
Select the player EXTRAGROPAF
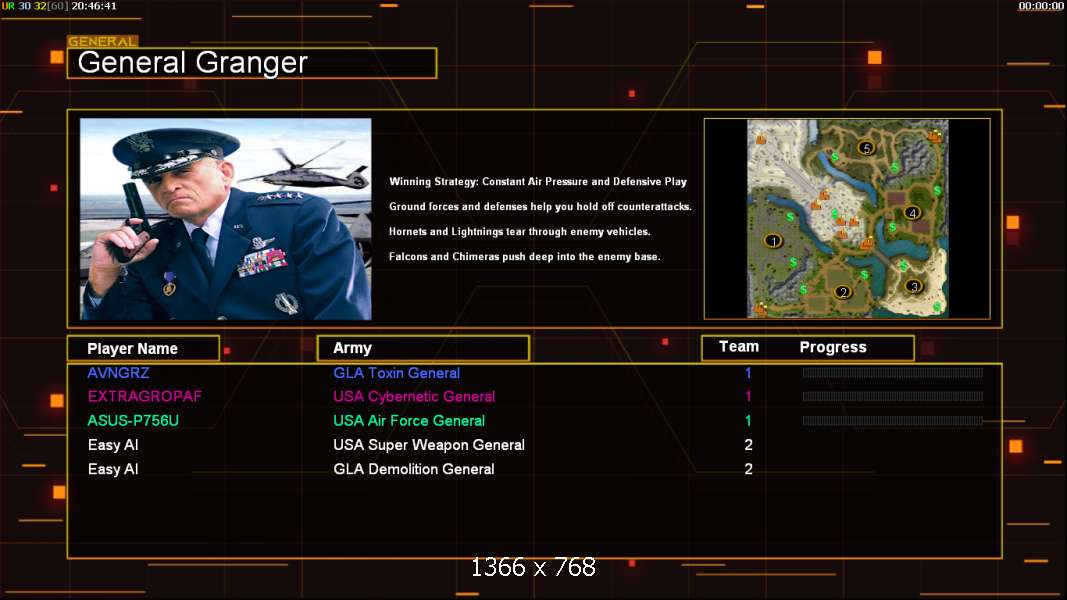click(x=145, y=397)
